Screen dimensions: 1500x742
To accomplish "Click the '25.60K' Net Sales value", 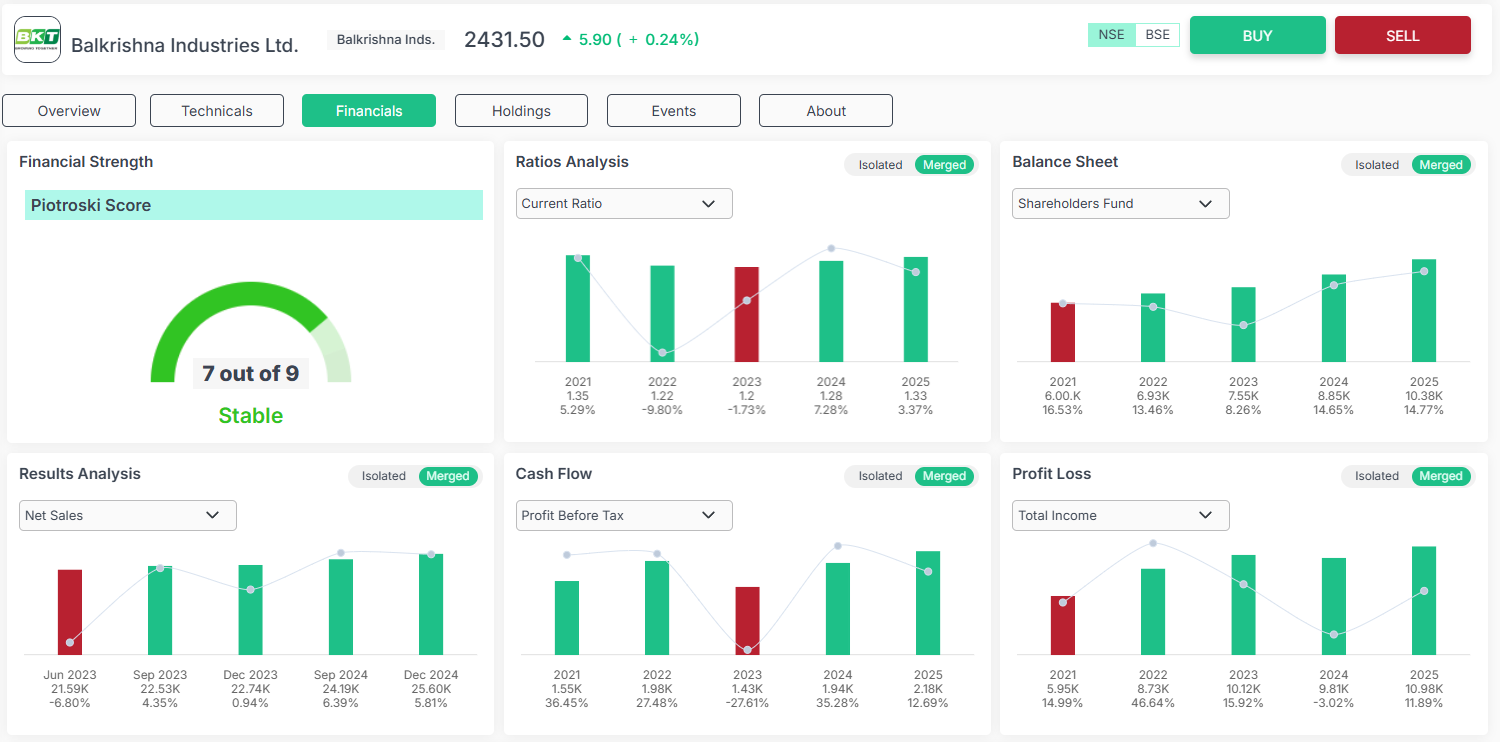I will click(431, 689).
